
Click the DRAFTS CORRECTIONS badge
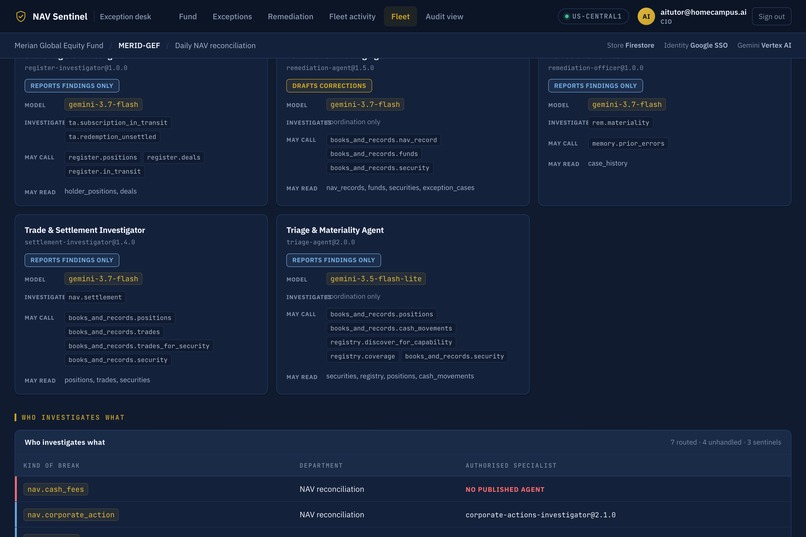[x=329, y=86]
